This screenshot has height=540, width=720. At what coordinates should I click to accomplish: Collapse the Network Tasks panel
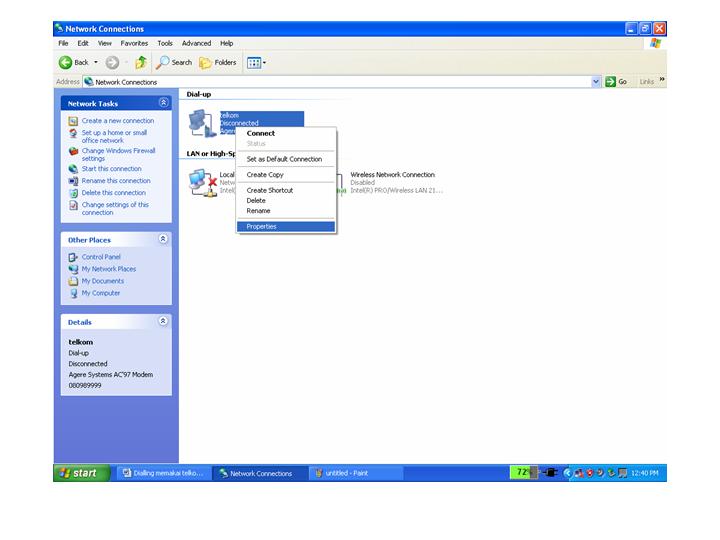(163, 103)
